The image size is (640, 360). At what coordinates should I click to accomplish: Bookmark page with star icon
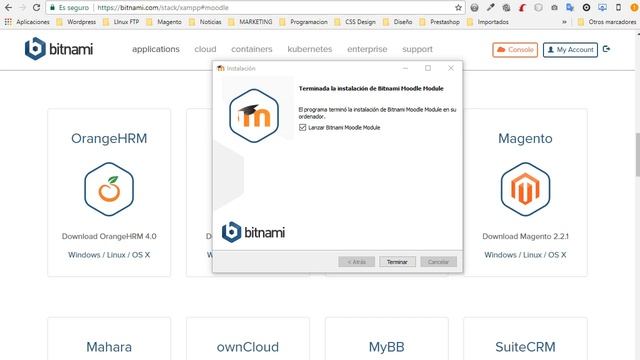click(x=458, y=8)
